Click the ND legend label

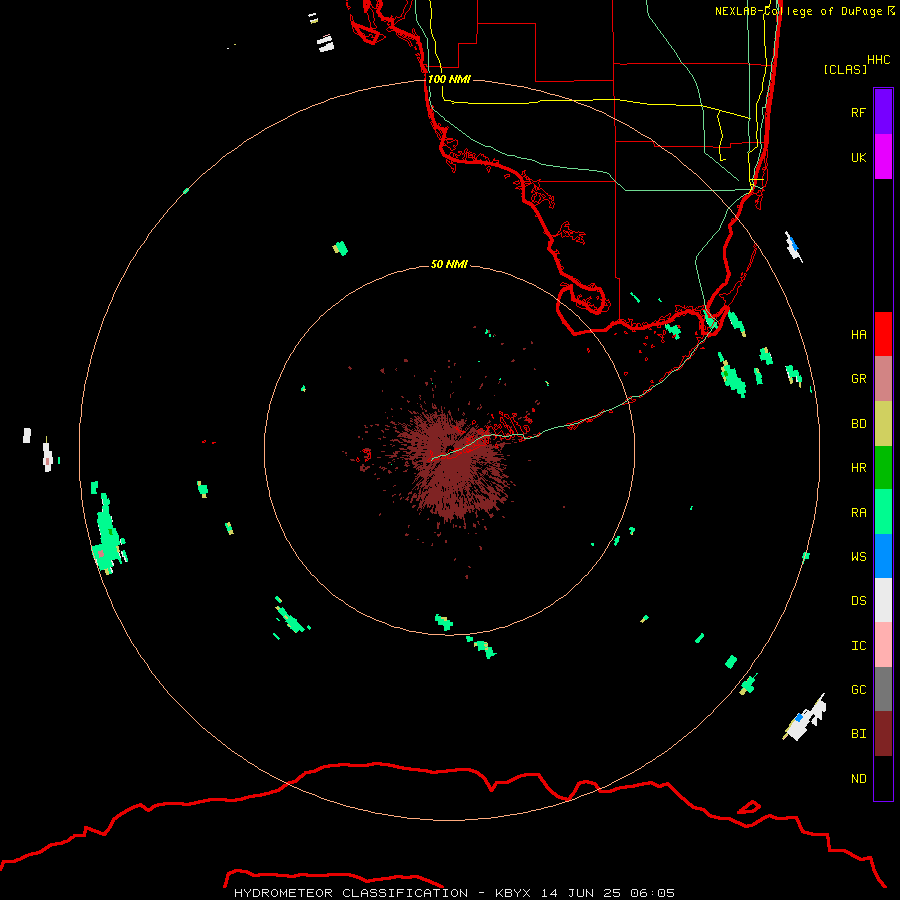coord(858,779)
